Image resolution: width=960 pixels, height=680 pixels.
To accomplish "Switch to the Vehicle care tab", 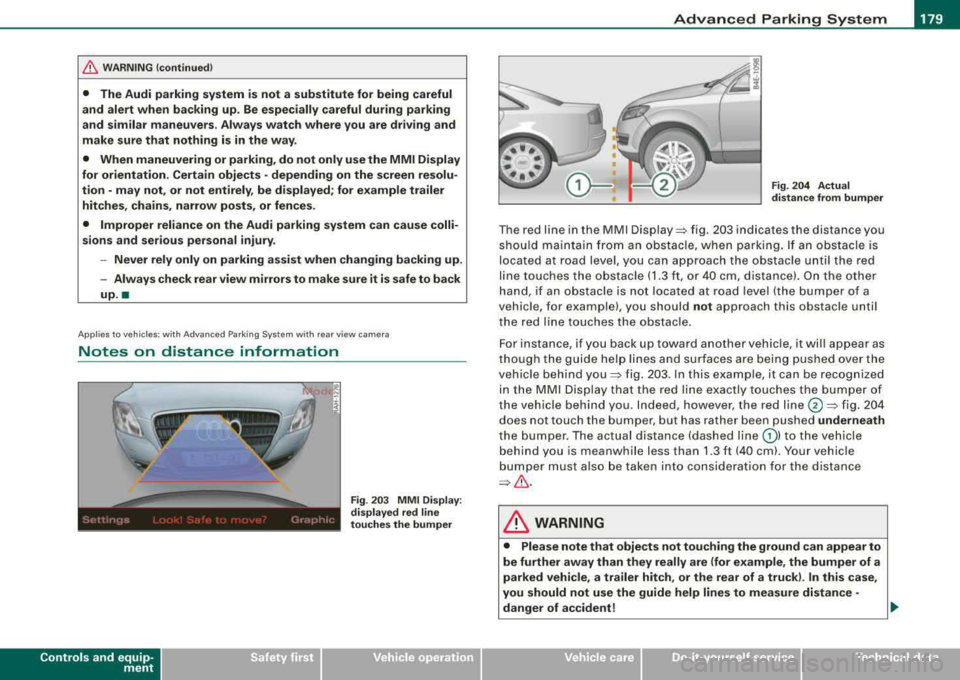I will click(561, 663).
